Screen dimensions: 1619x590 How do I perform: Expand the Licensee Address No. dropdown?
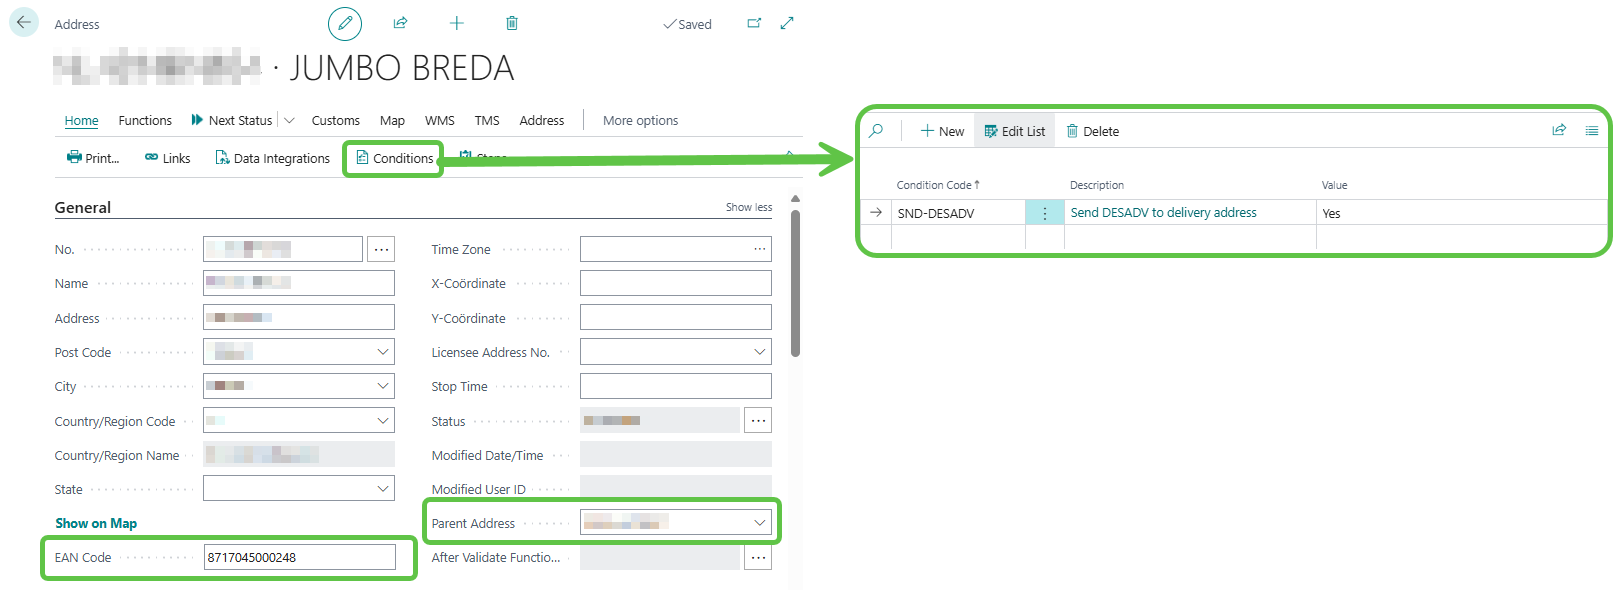(x=759, y=352)
